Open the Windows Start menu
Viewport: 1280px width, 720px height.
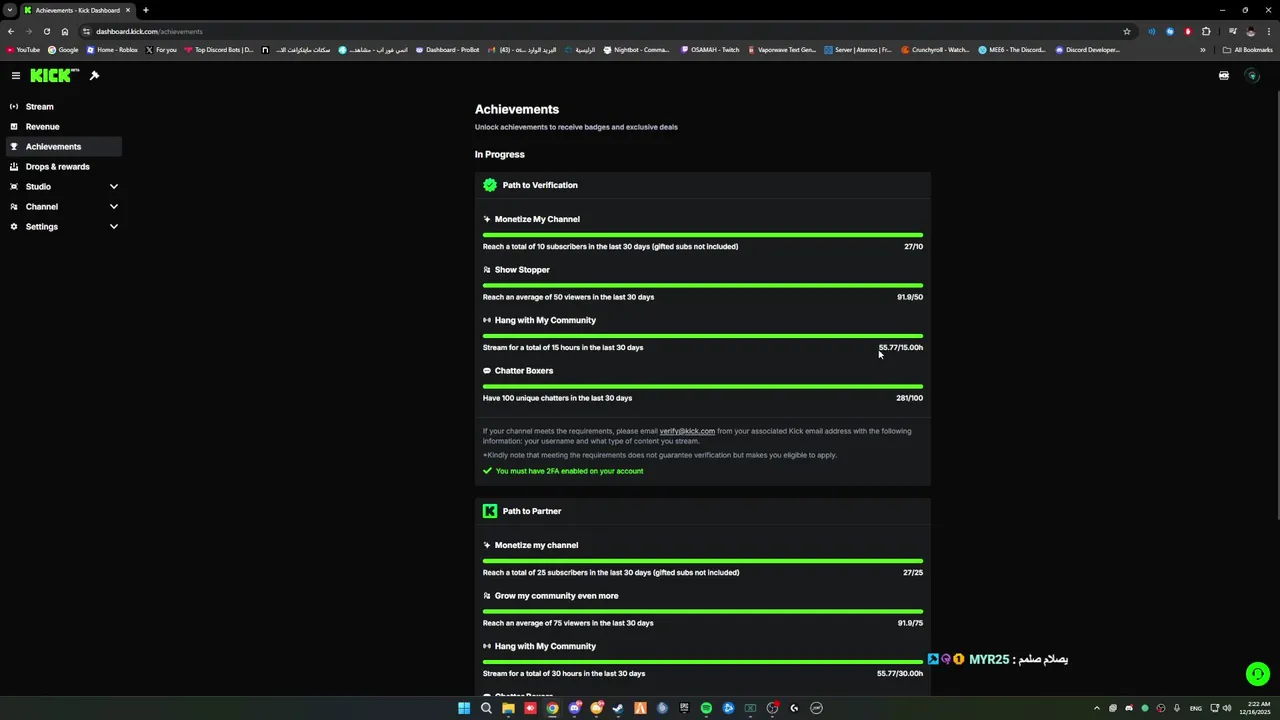click(464, 708)
